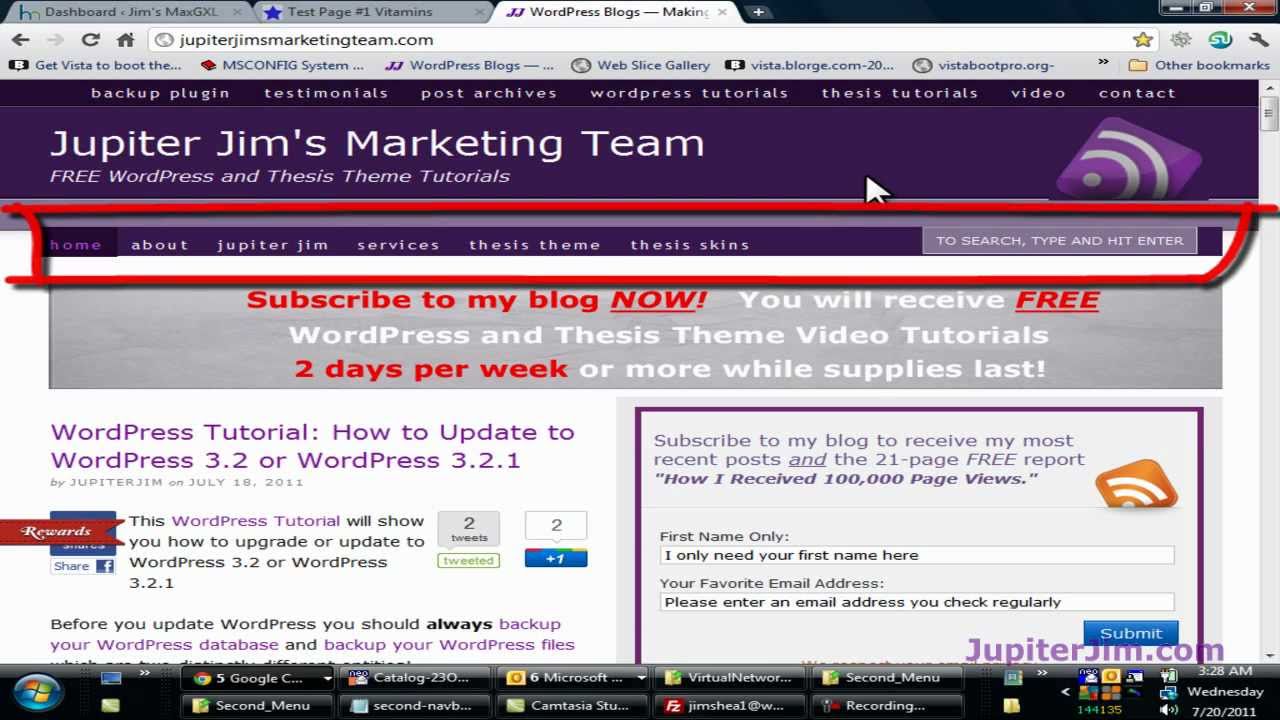
Task: Open the wordpress tutorials menu item
Action: (x=689, y=93)
